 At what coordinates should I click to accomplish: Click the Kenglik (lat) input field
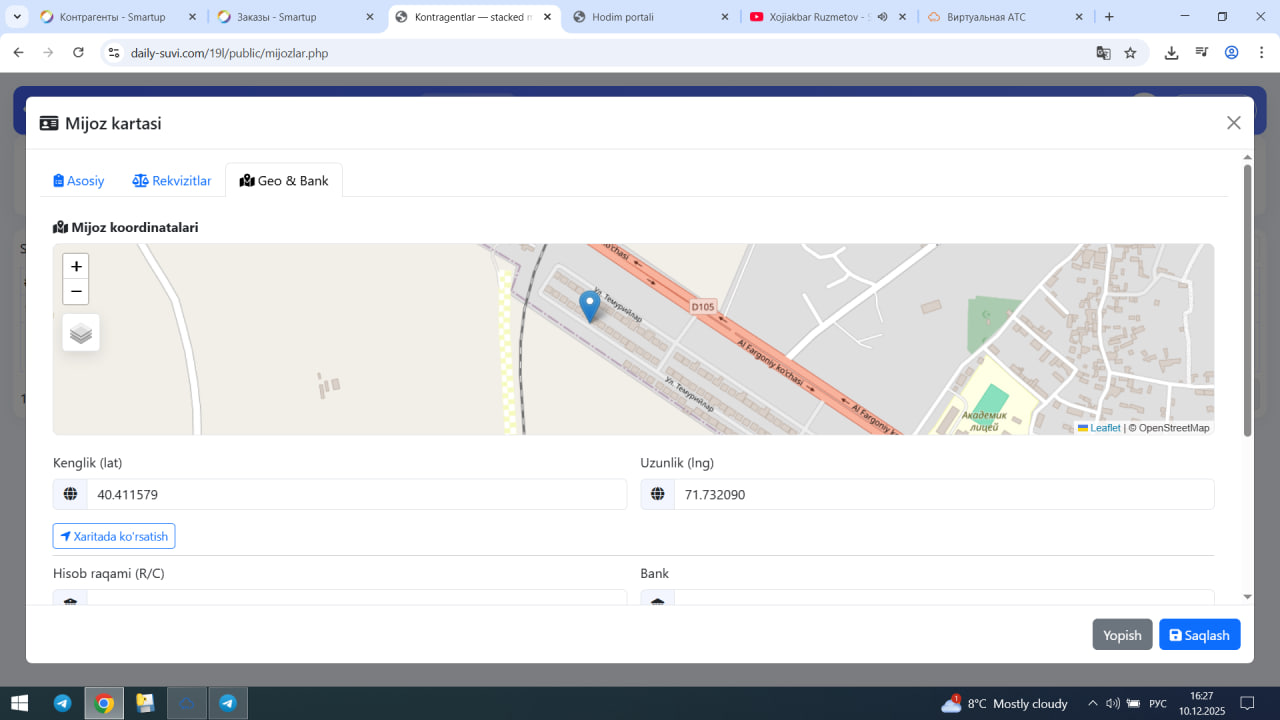(356, 494)
